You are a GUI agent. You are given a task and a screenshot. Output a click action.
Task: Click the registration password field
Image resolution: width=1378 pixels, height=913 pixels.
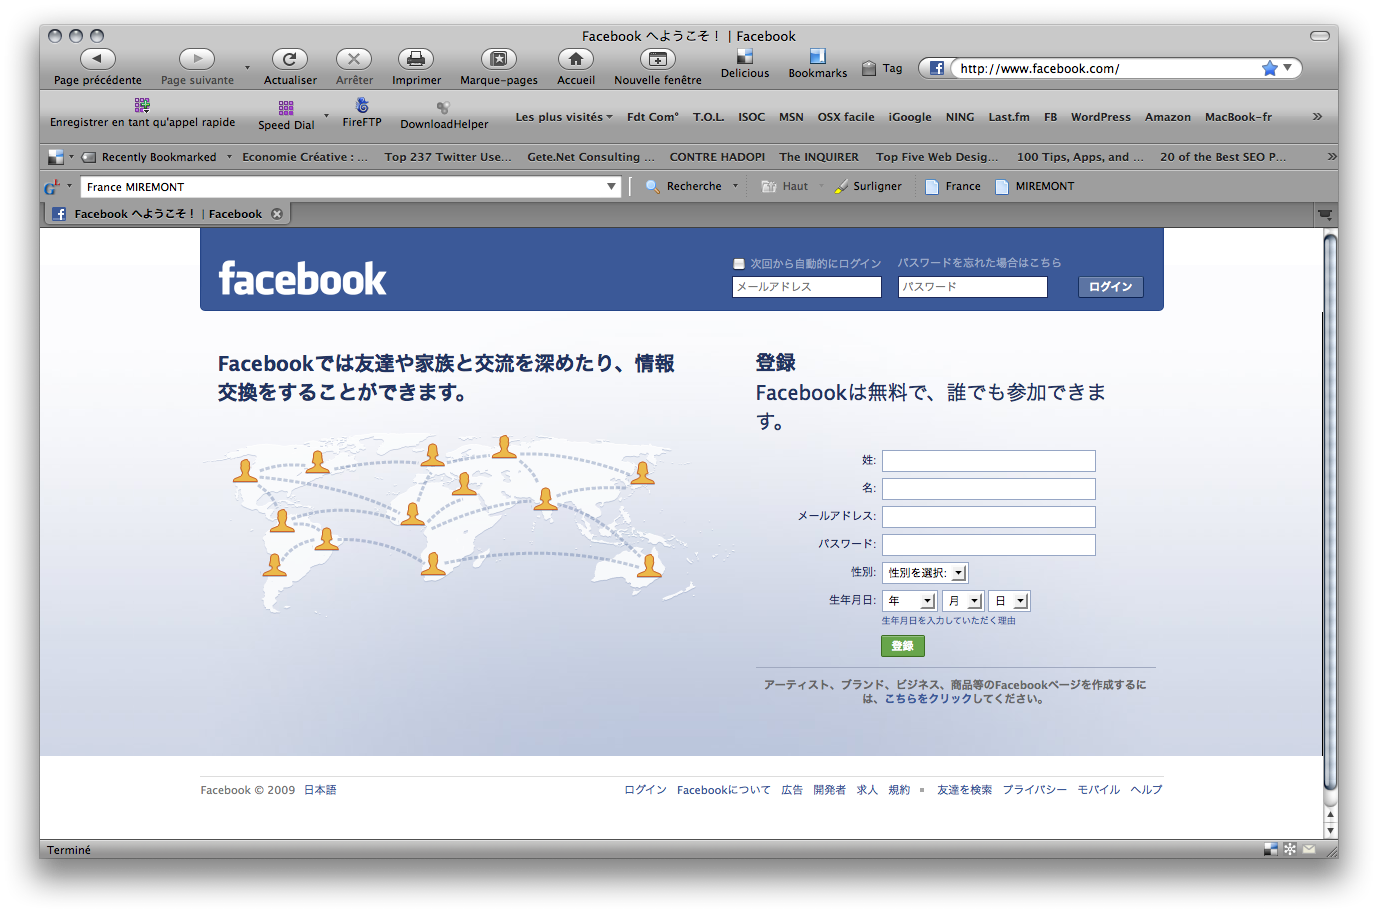tap(988, 545)
